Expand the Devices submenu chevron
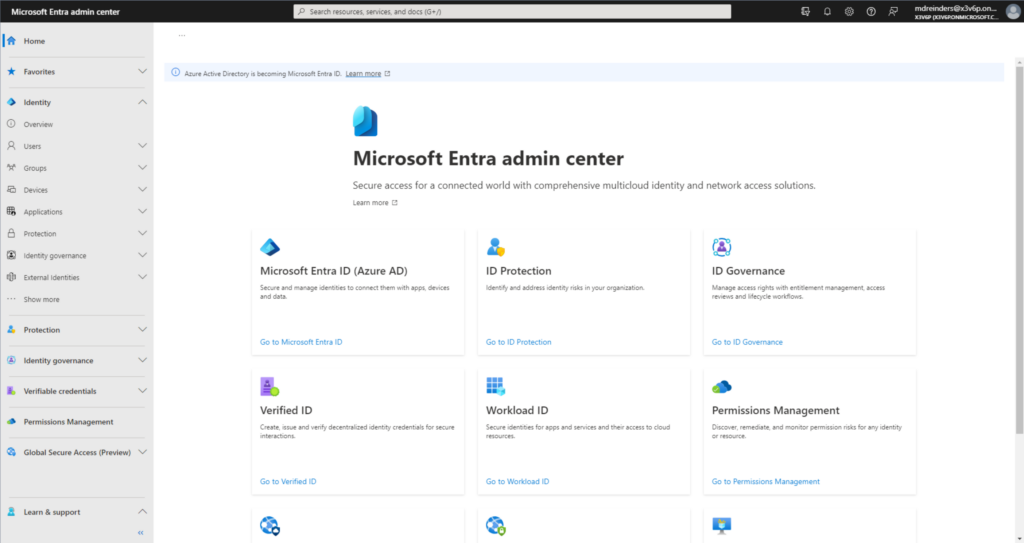 point(142,189)
